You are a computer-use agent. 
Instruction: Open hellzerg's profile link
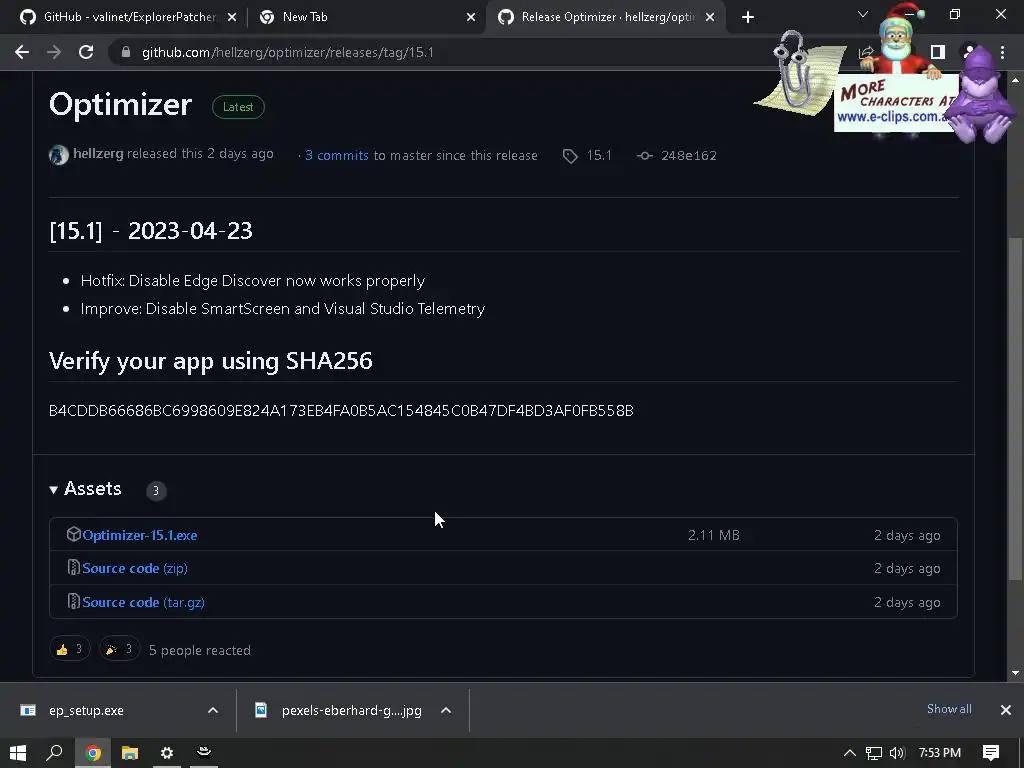click(x=98, y=153)
